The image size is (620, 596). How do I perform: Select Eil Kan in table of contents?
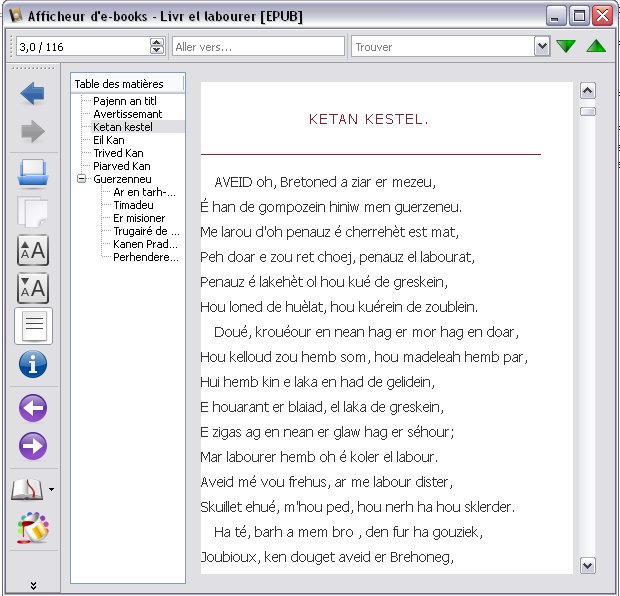click(109, 140)
